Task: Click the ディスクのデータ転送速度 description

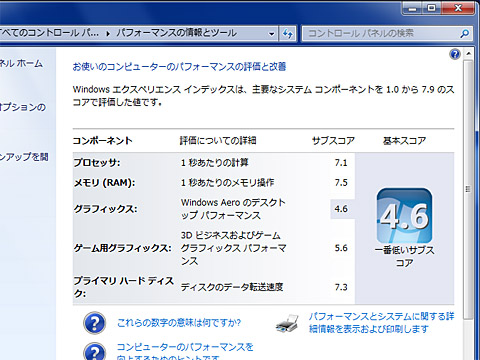Action: pos(232,287)
